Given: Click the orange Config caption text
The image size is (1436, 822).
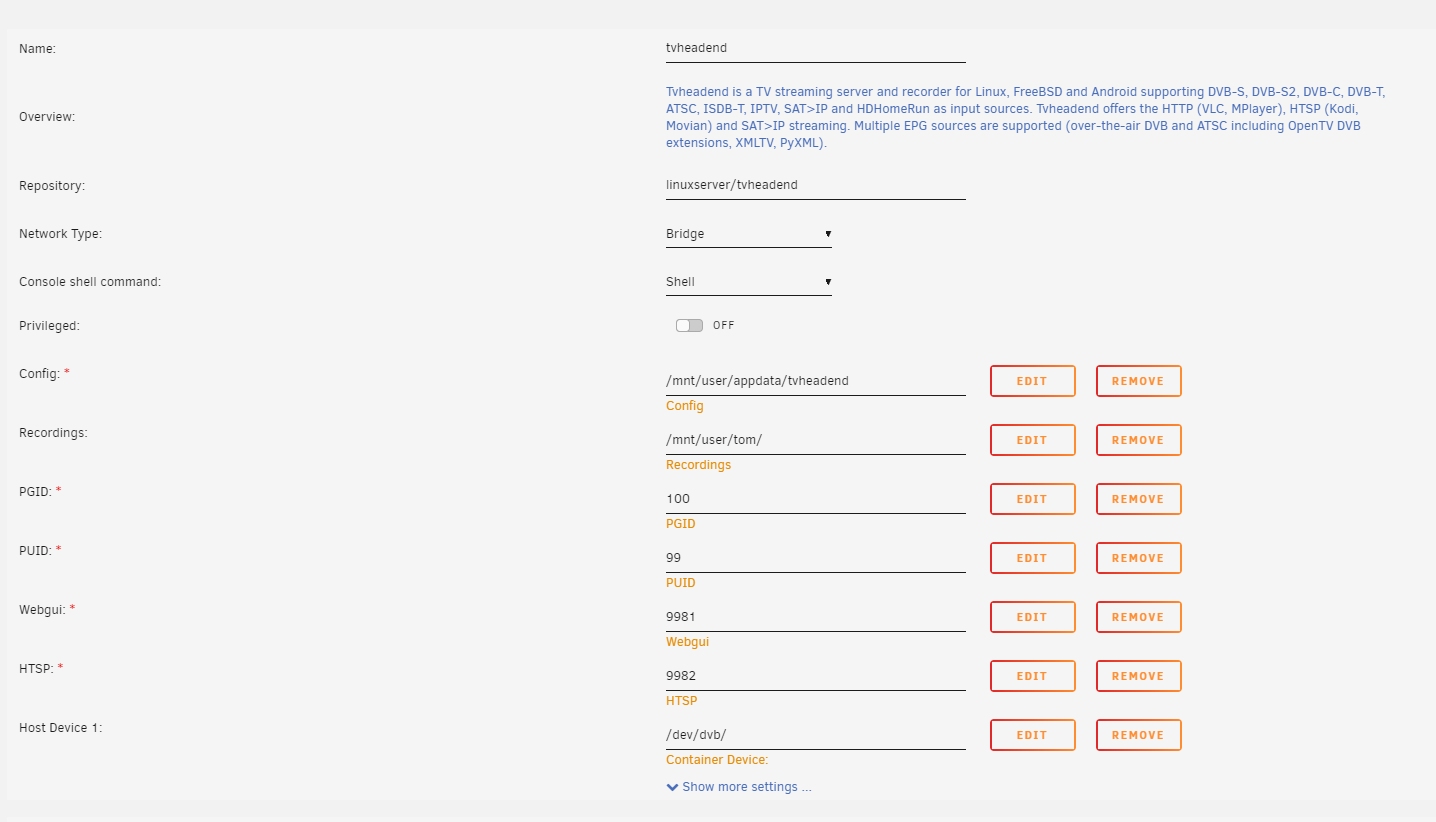Looking at the screenshot, I should click(685, 406).
